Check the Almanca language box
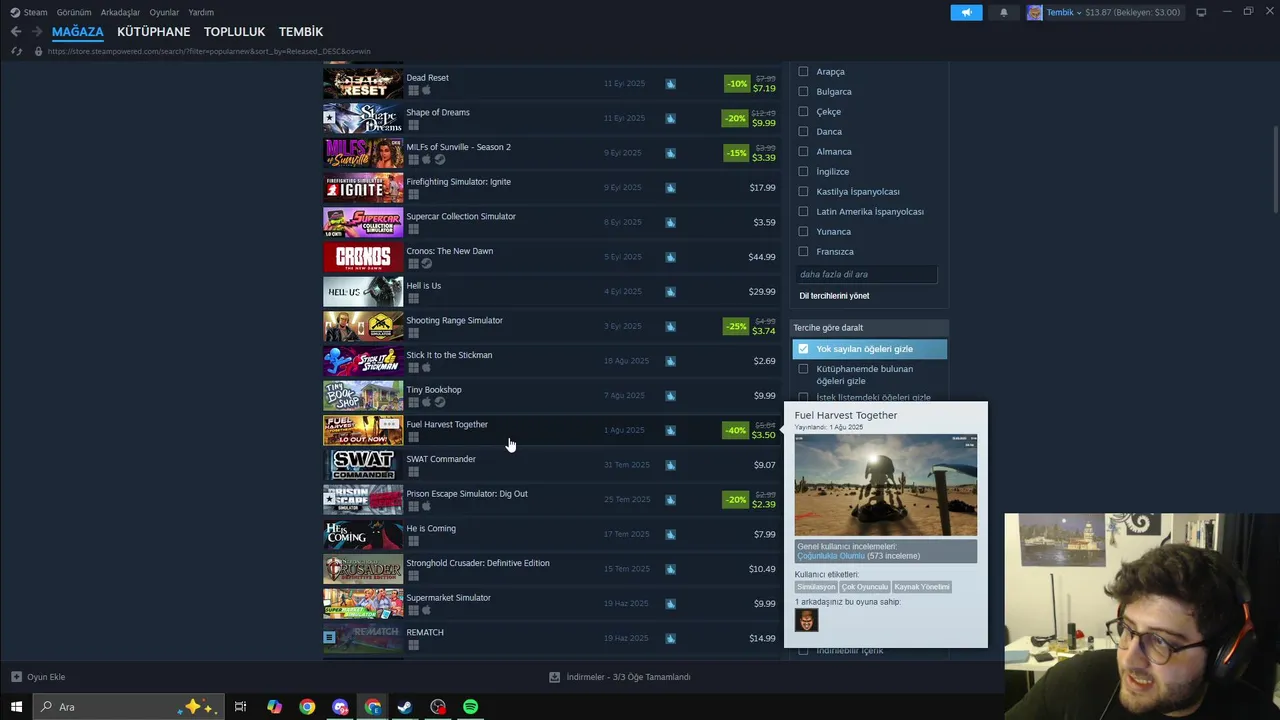 (x=803, y=152)
